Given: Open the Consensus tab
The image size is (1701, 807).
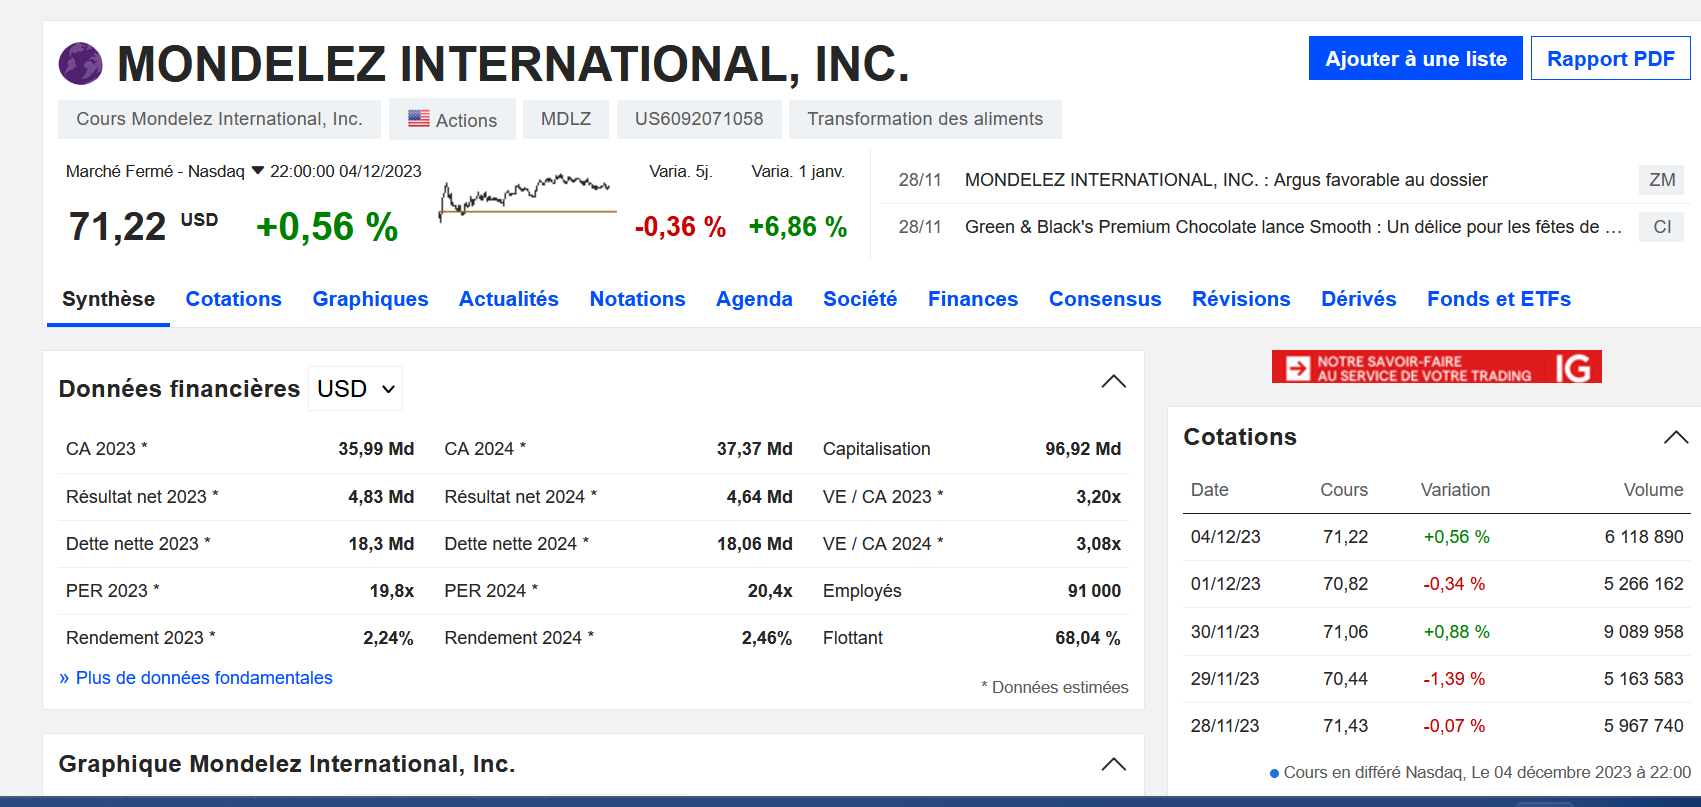Looking at the screenshot, I should 1105,299.
